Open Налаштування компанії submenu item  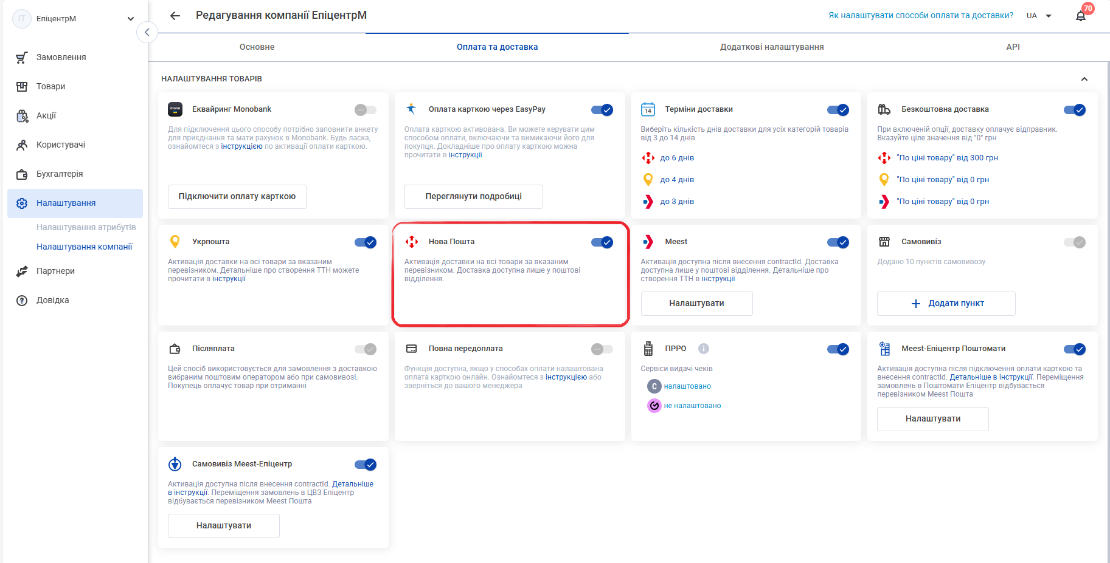pyautogui.click(x=84, y=247)
